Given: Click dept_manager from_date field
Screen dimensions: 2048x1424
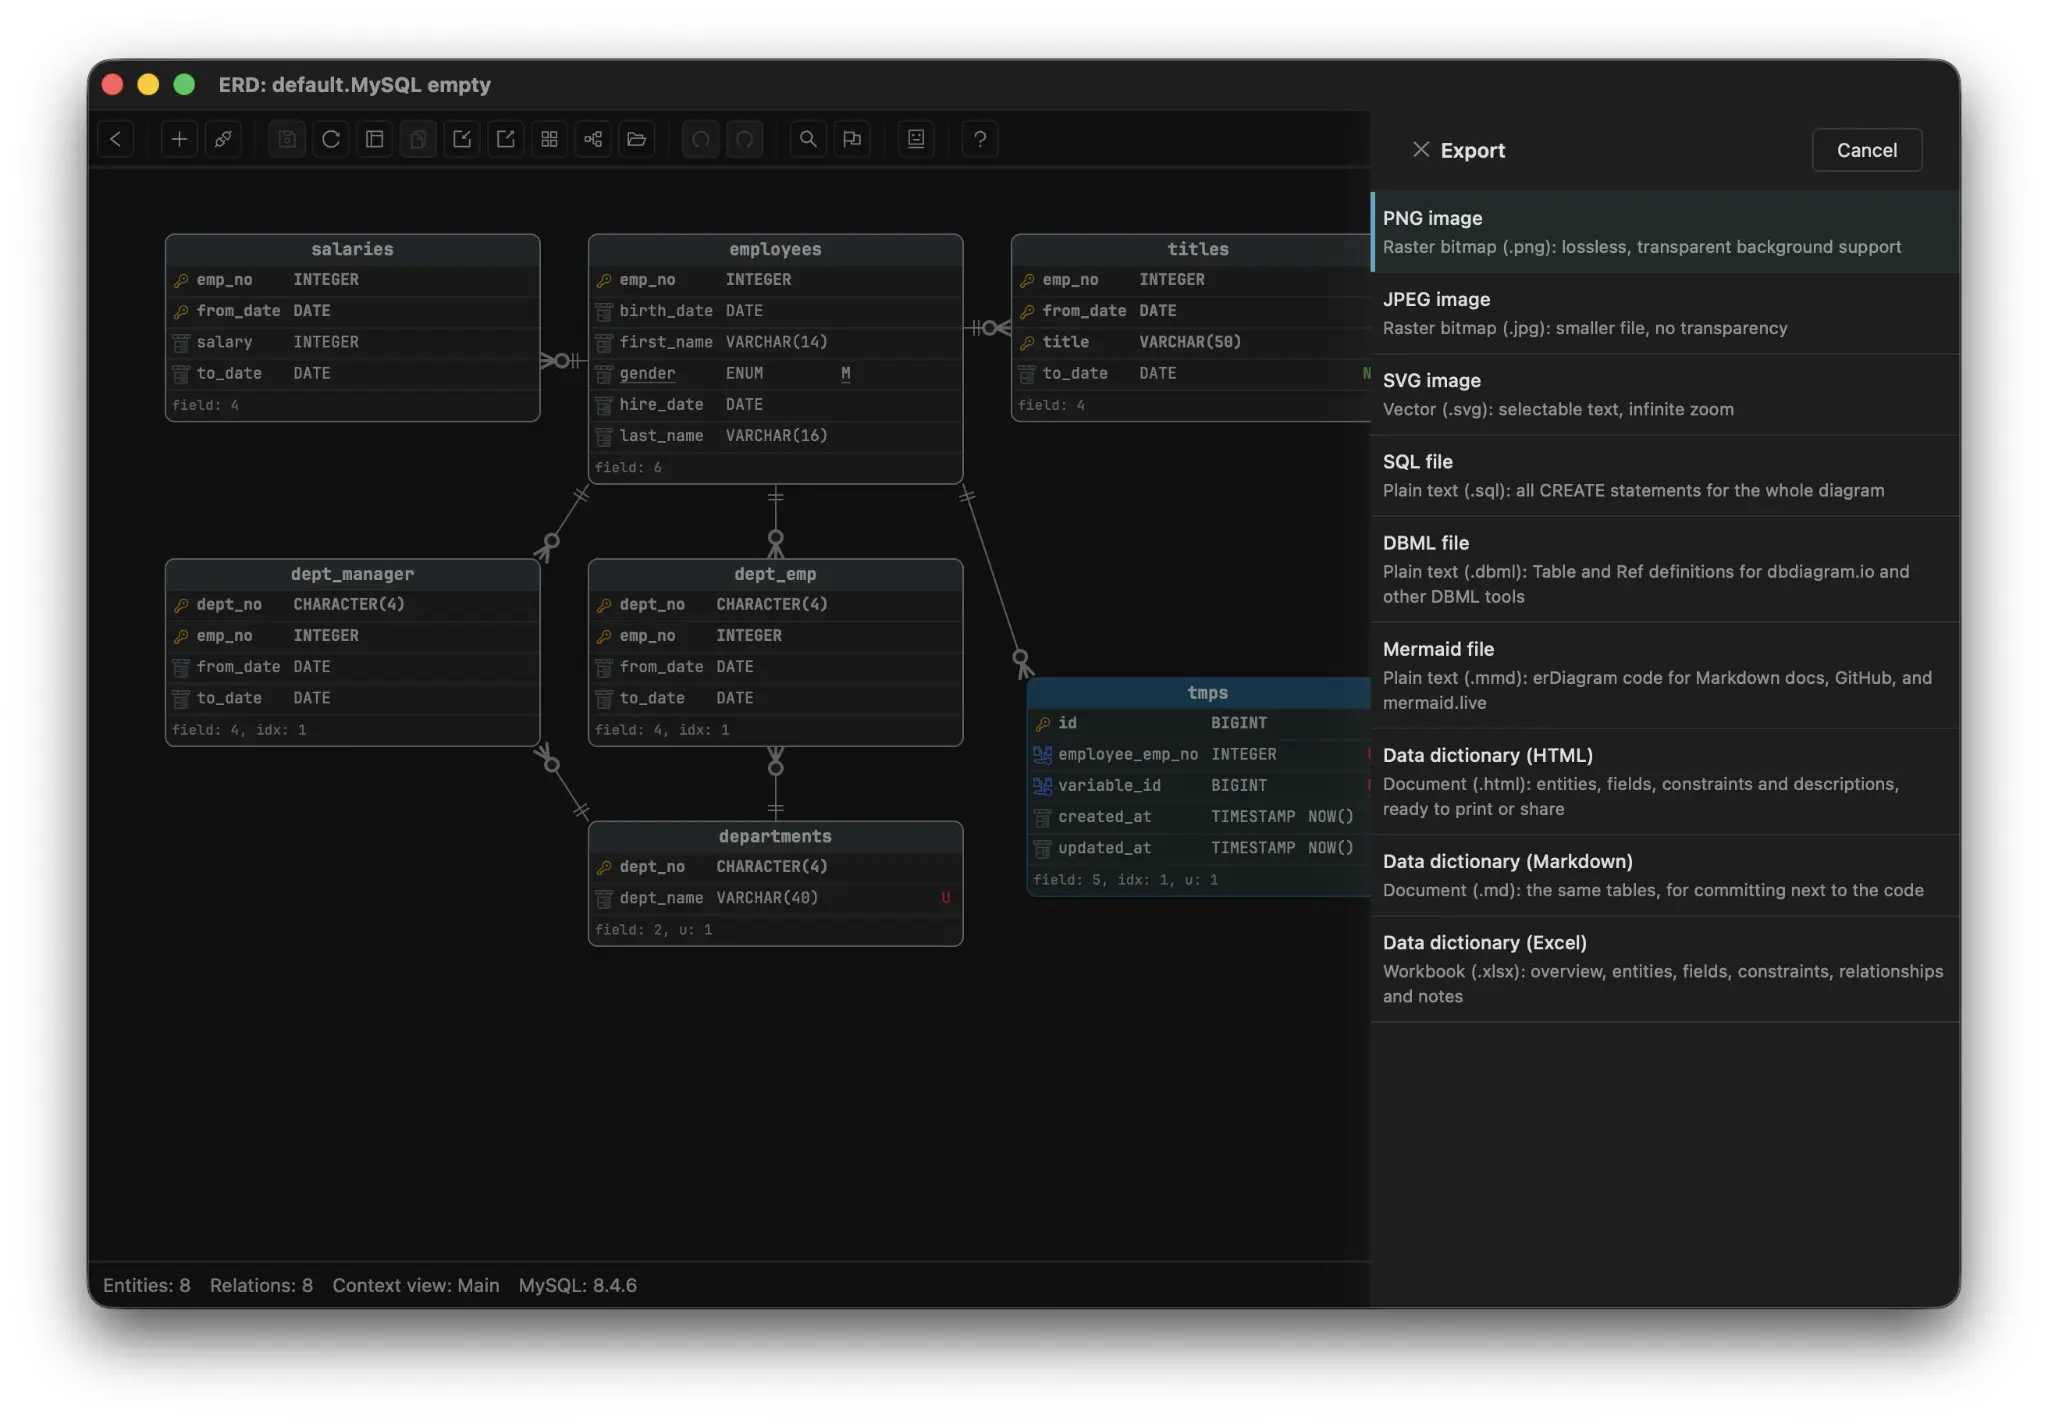Looking at the screenshot, I should pyautogui.click(x=352, y=667).
